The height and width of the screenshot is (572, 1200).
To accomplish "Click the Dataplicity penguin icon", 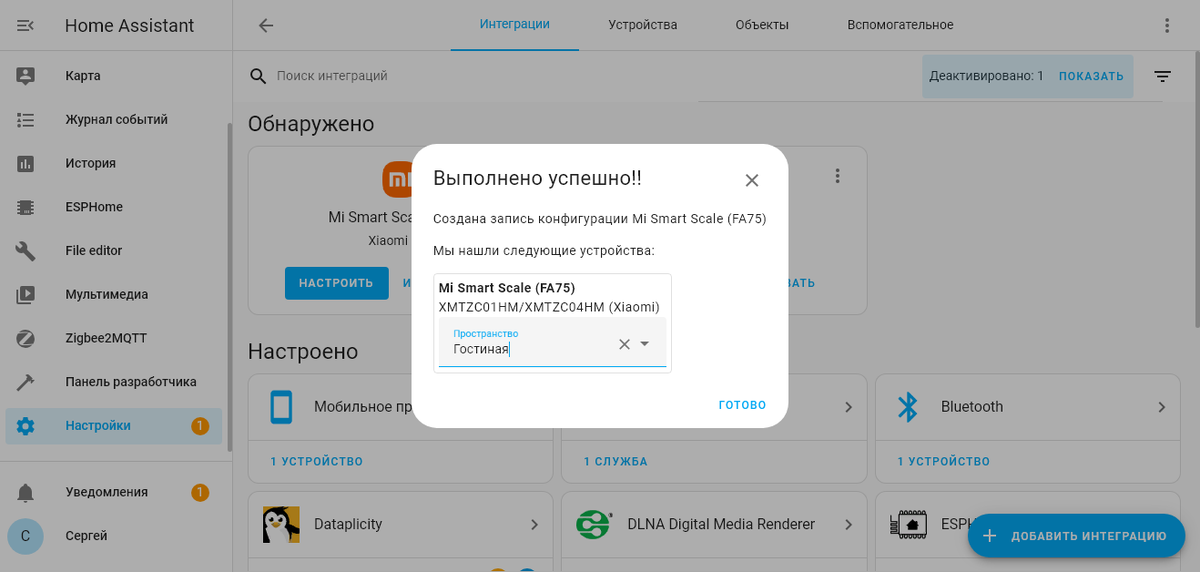I will [x=281, y=524].
